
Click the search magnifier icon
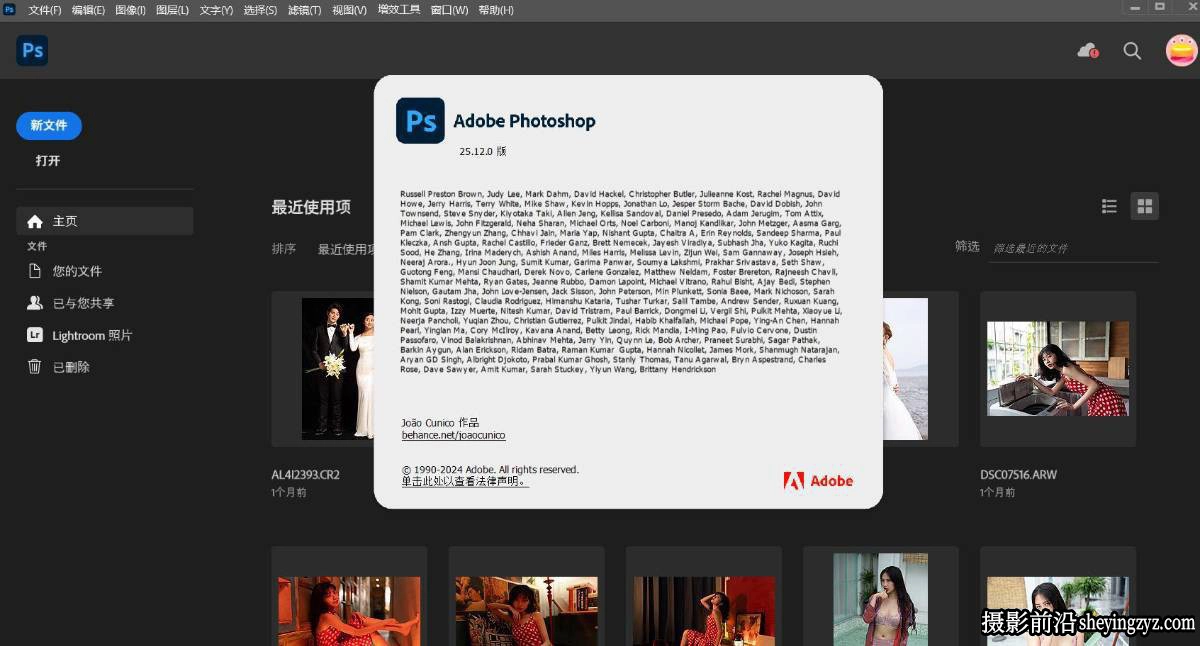pos(1132,50)
